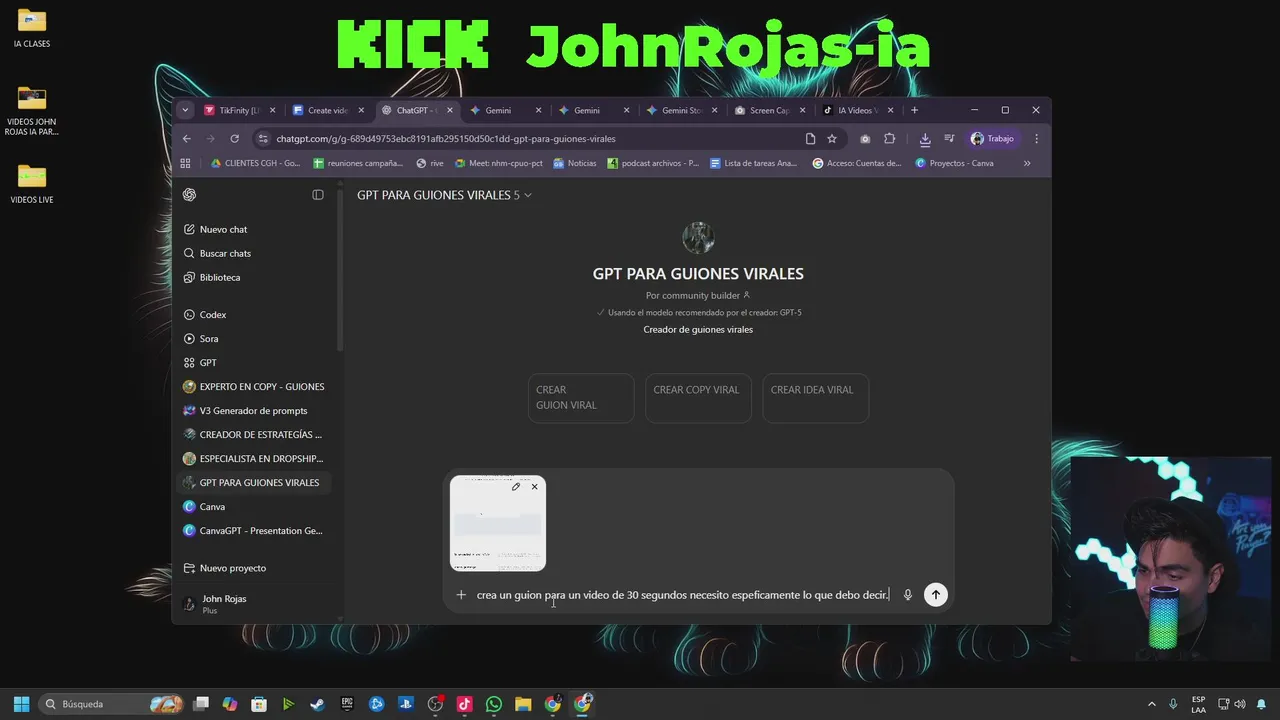Open the Noticias bookmark
Viewport: 1280px width, 720px height.
point(575,163)
